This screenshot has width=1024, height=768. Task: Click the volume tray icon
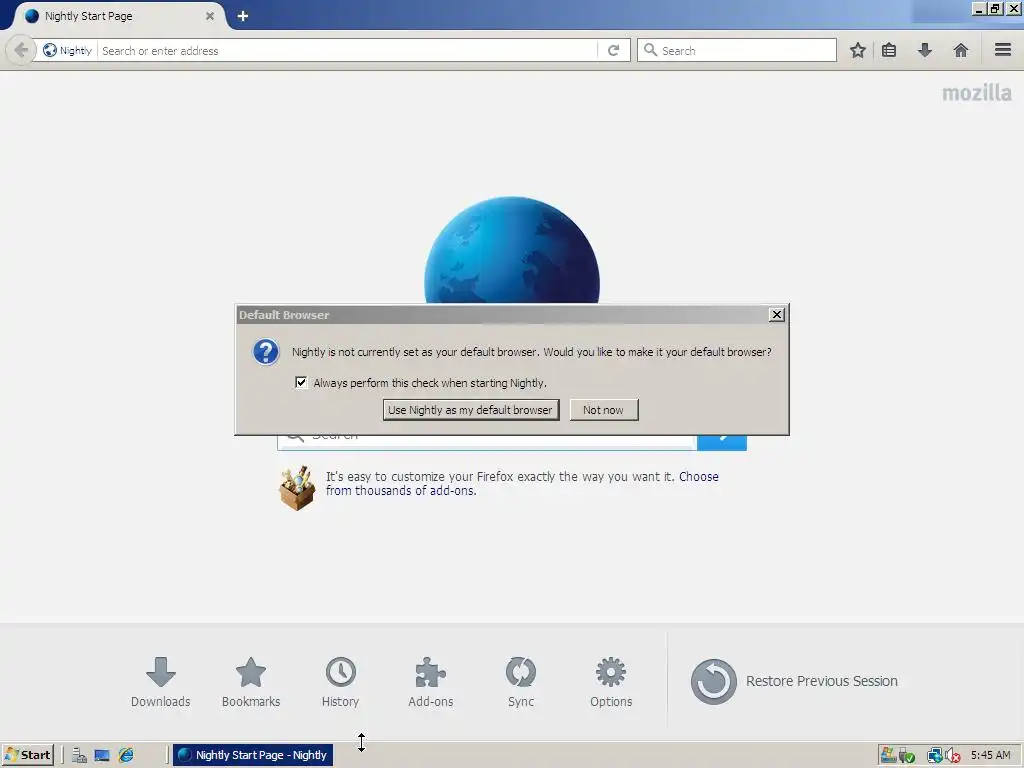953,756
